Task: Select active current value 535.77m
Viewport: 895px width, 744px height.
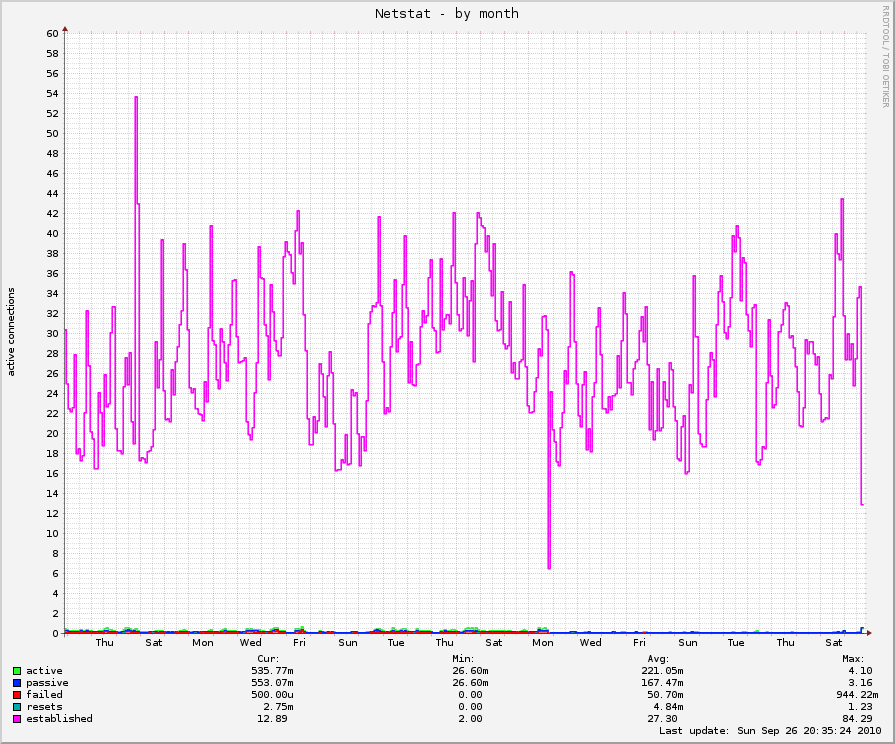Action: [x=272, y=671]
